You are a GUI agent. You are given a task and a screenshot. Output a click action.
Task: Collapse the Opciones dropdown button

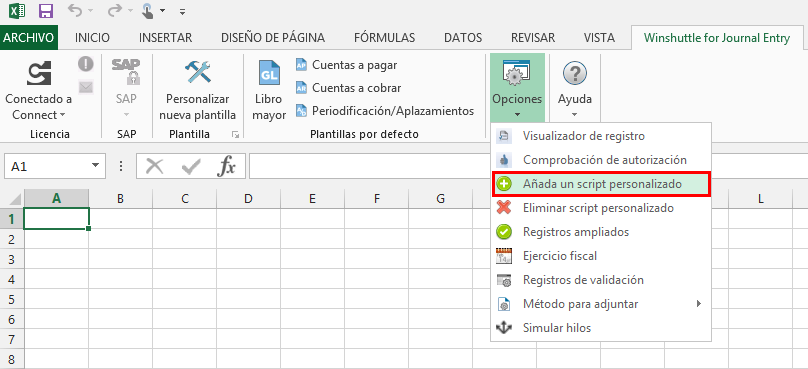517,88
